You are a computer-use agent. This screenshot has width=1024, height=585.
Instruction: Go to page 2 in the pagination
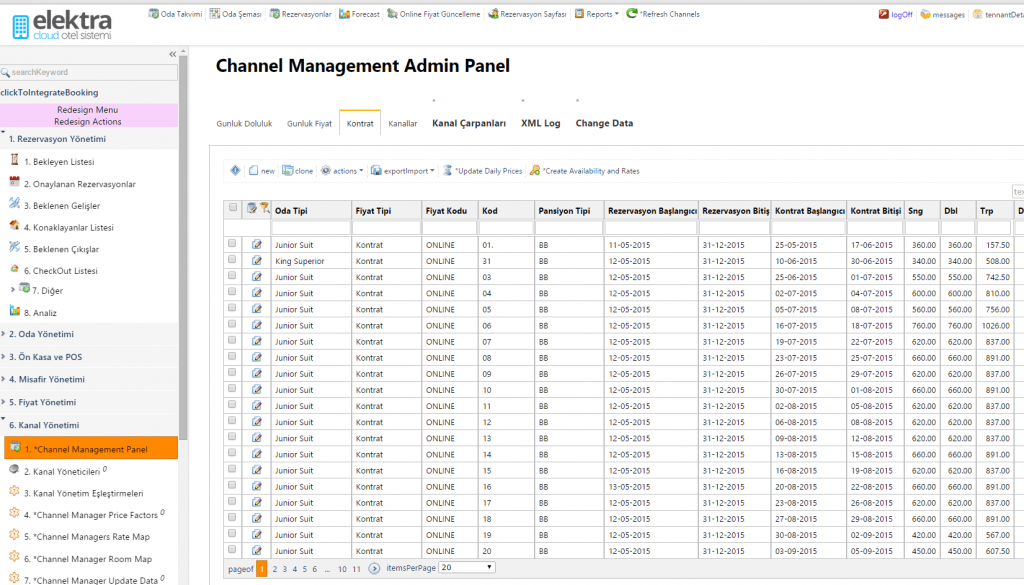pos(275,569)
